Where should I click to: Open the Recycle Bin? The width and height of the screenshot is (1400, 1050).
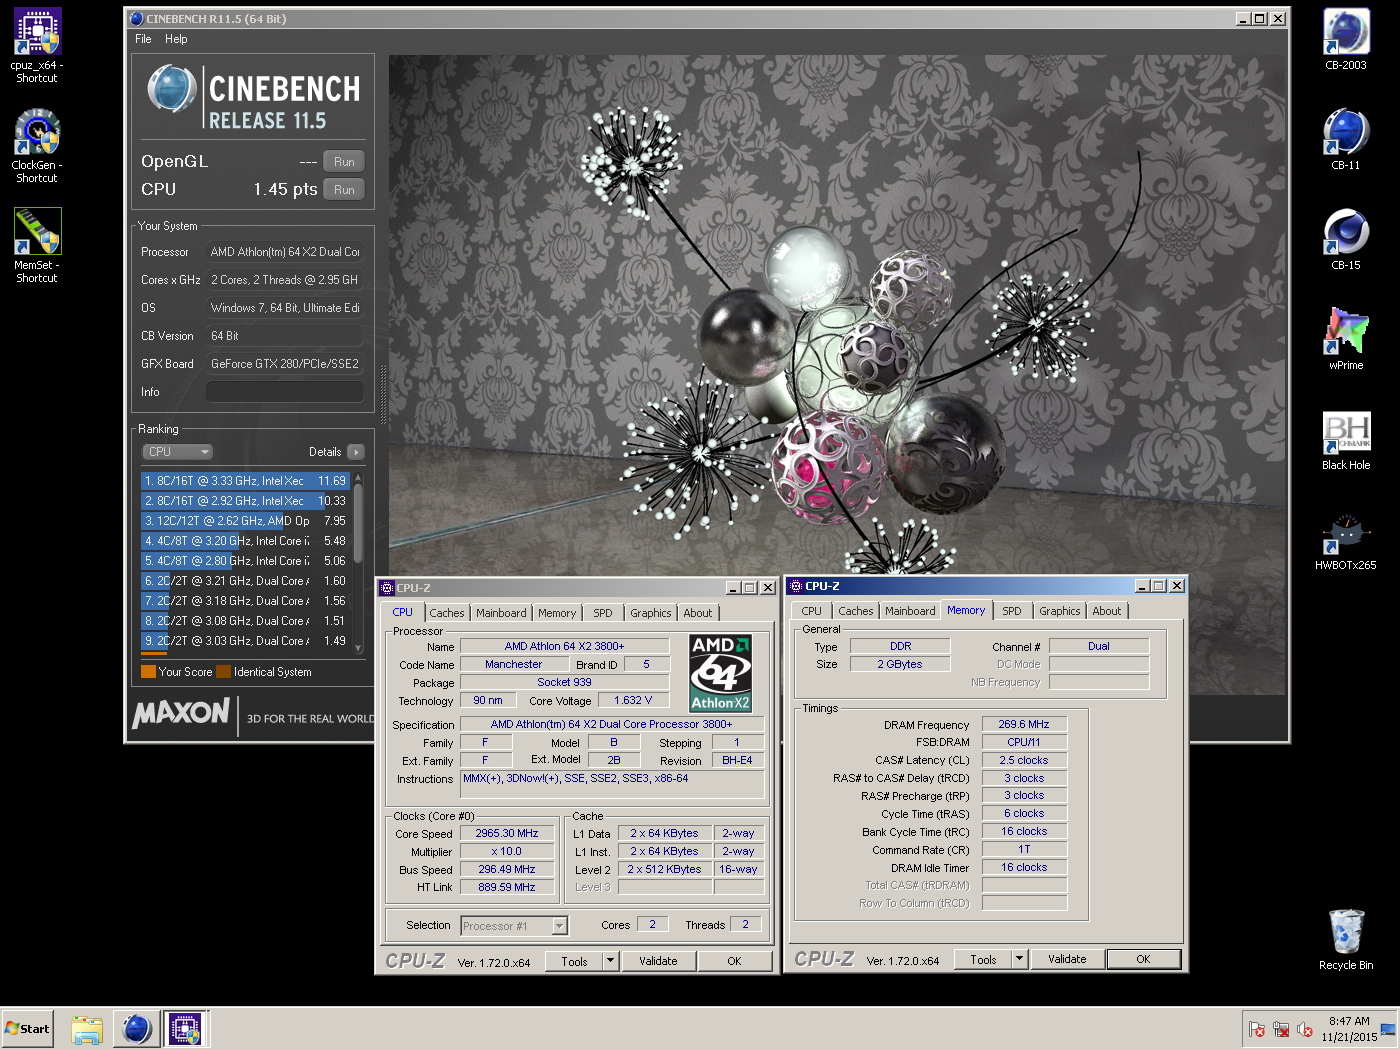[1346, 938]
